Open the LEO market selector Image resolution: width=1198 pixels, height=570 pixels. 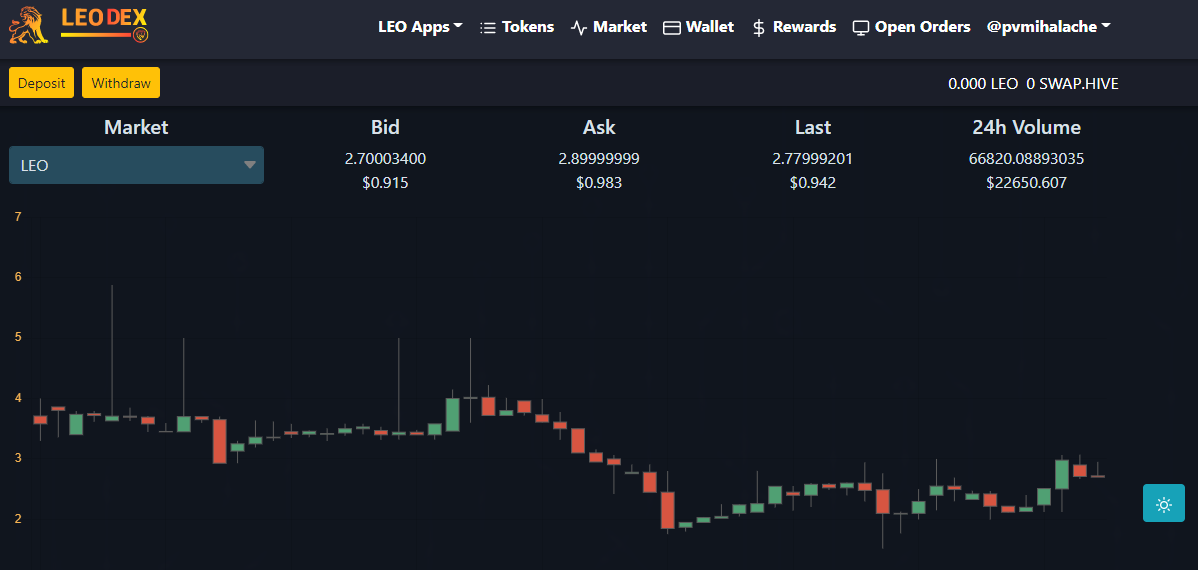click(x=136, y=165)
